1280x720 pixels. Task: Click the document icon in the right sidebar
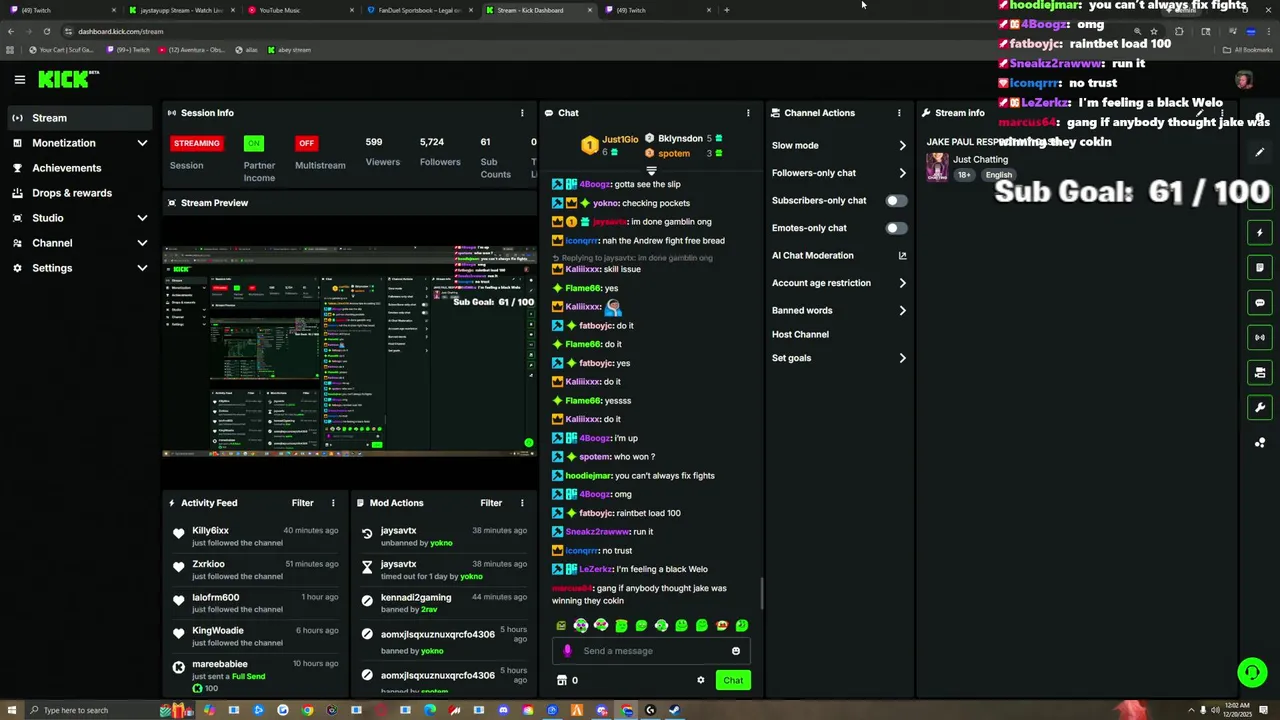click(1260, 268)
